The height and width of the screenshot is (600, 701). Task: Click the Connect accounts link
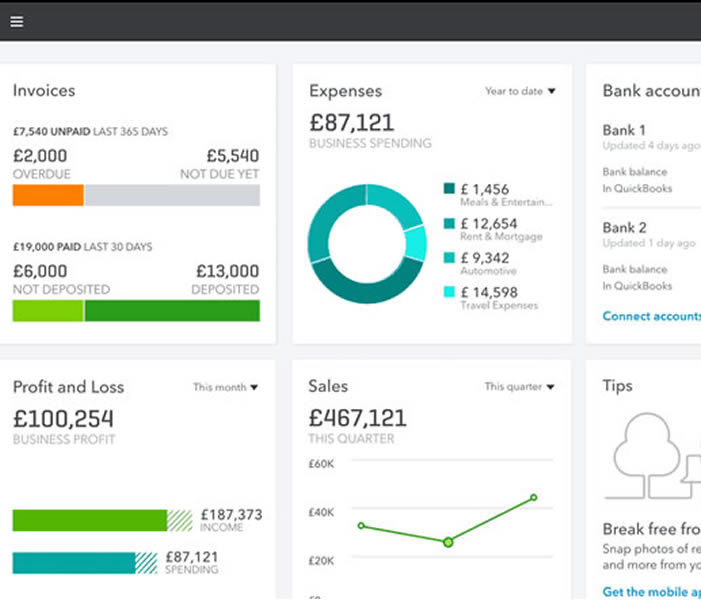(651, 316)
